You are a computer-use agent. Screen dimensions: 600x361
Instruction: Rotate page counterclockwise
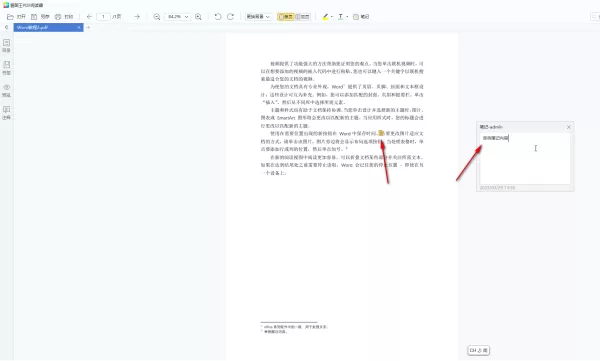tap(218, 17)
